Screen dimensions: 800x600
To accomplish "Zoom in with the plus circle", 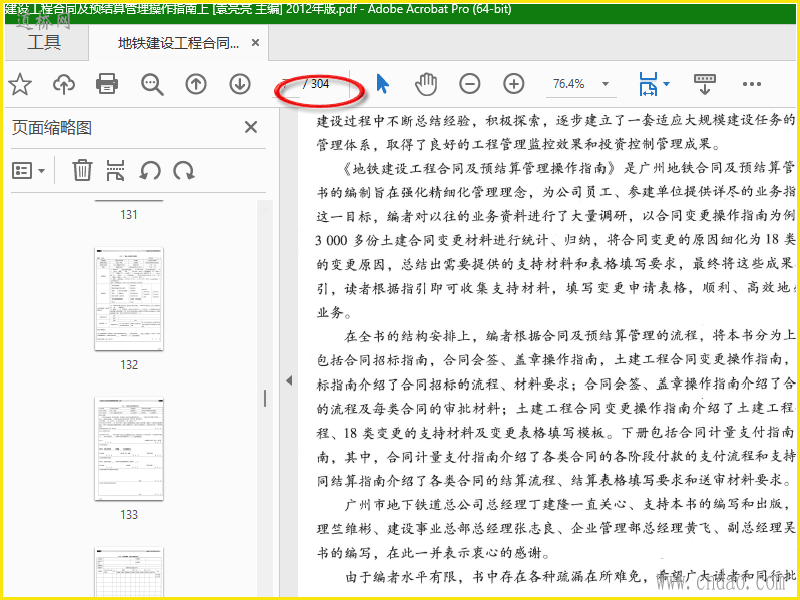I will click(514, 84).
